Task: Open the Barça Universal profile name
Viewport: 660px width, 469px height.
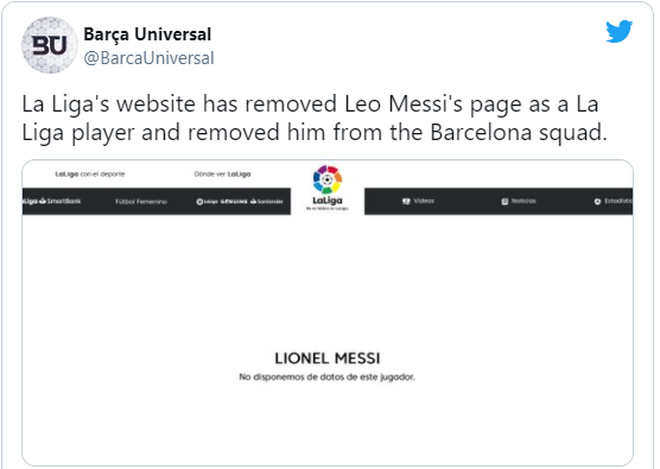Action: tap(147, 34)
